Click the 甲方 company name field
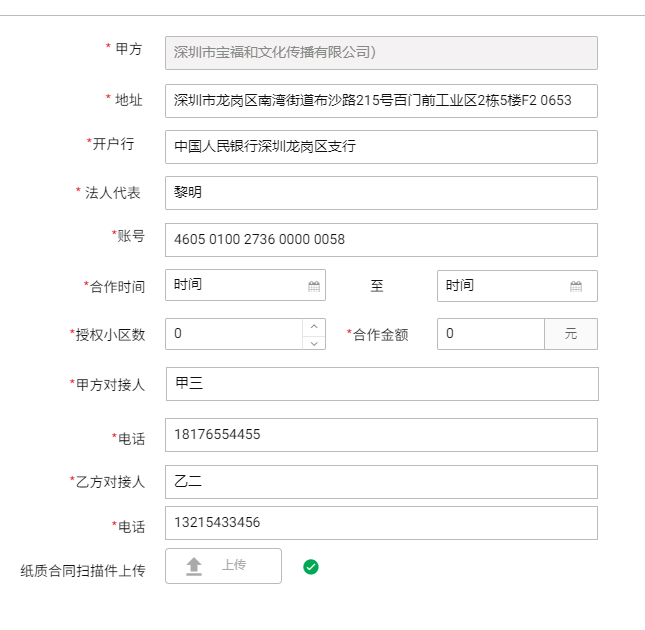Viewport: 645px width, 630px height. (380, 53)
